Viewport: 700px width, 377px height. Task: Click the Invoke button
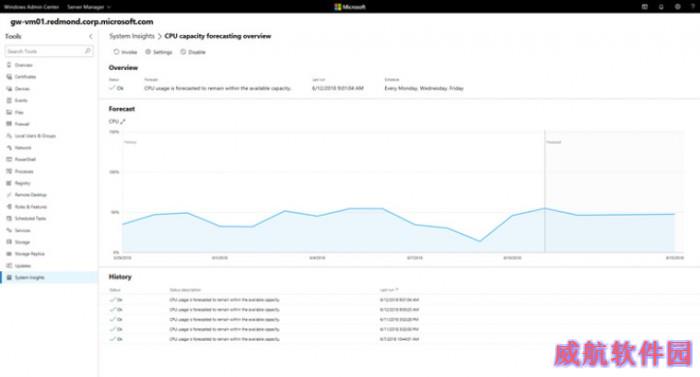coord(125,52)
